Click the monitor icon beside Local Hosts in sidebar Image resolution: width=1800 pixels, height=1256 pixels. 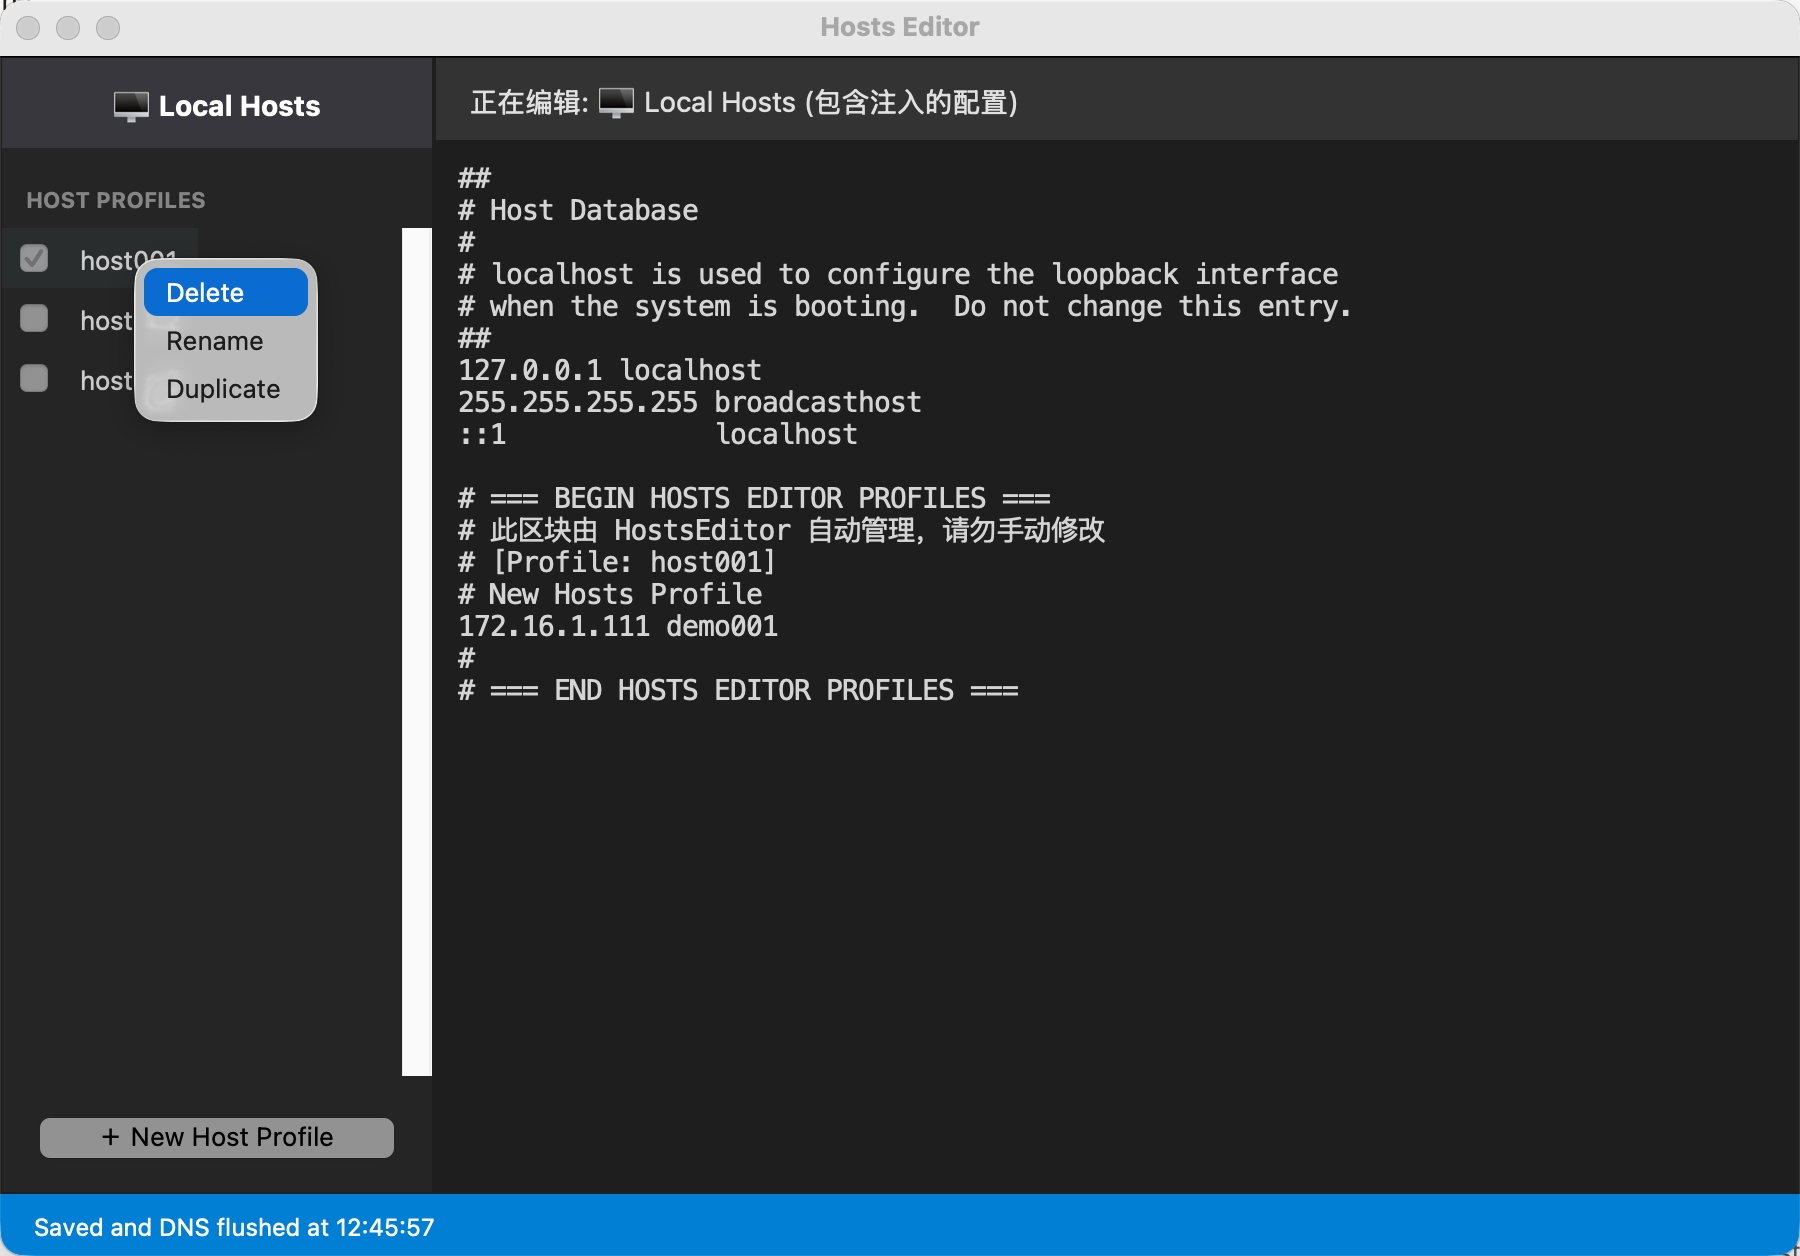[x=131, y=106]
